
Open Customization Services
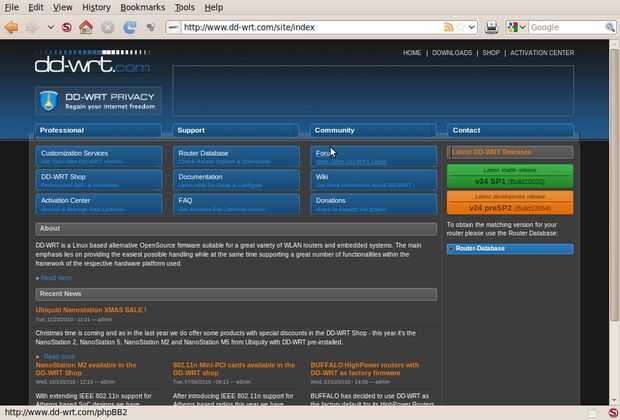pyautogui.click(x=98, y=156)
